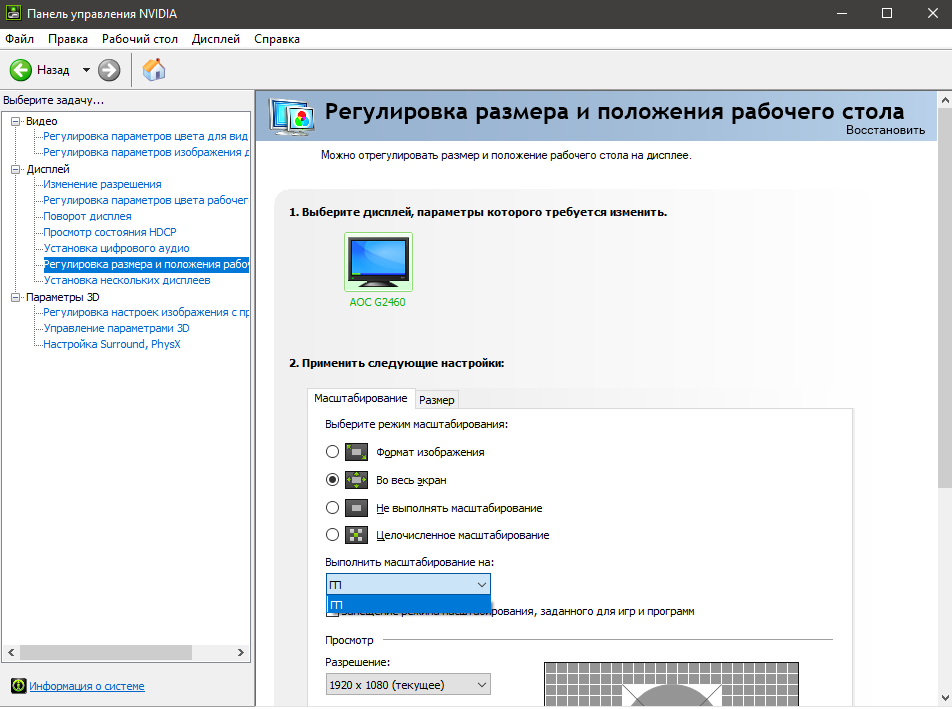Open Настройка Surround, PhysX in the tree
The height and width of the screenshot is (709, 952).
(x=112, y=344)
